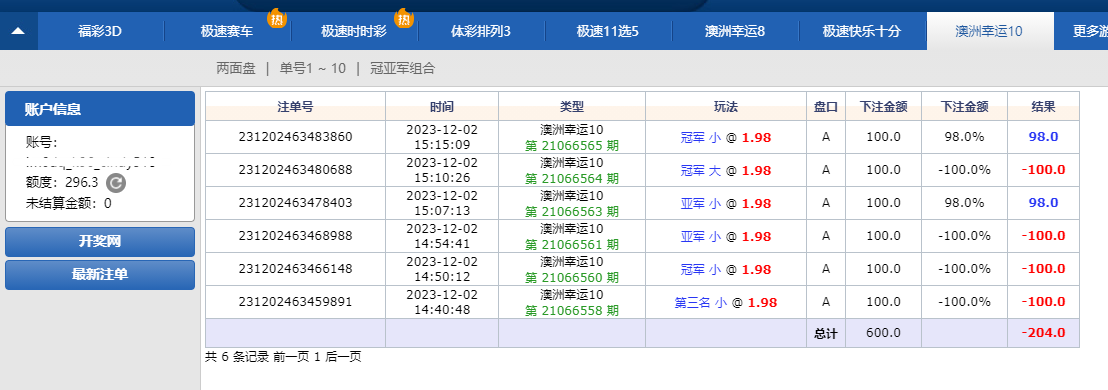The height and width of the screenshot is (390, 1108).
Task: Select order number 231202463483860
Action: [x=295, y=137]
